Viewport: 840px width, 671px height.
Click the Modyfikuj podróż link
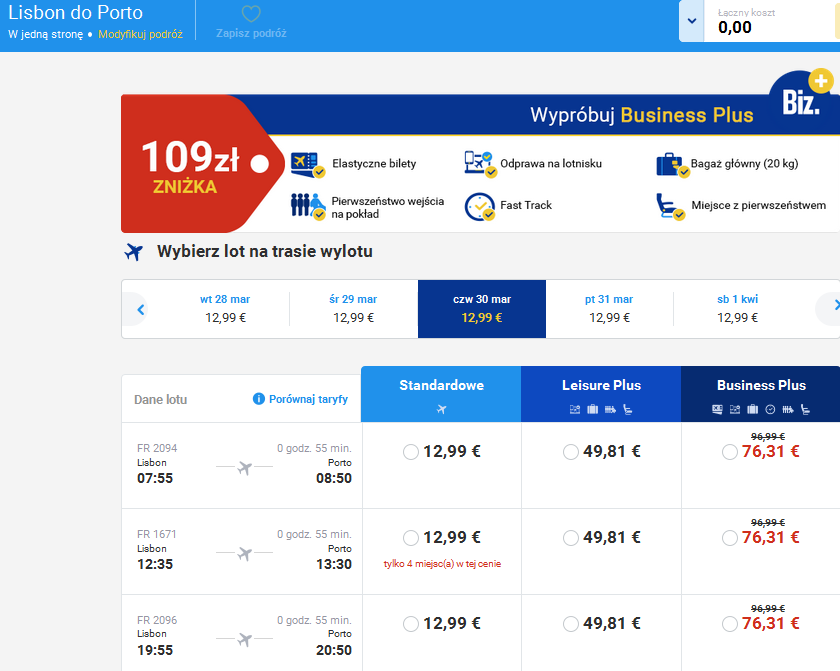click(x=140, y=34)
